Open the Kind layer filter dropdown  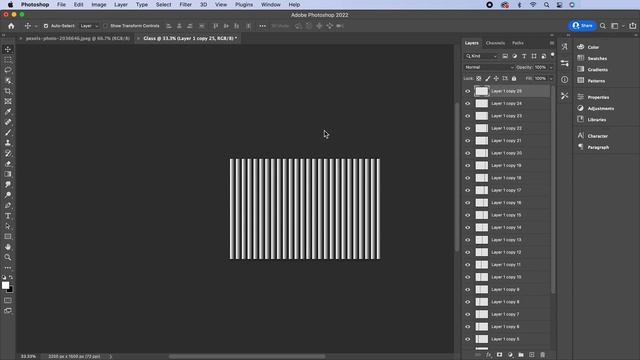(x=482, y=56)
